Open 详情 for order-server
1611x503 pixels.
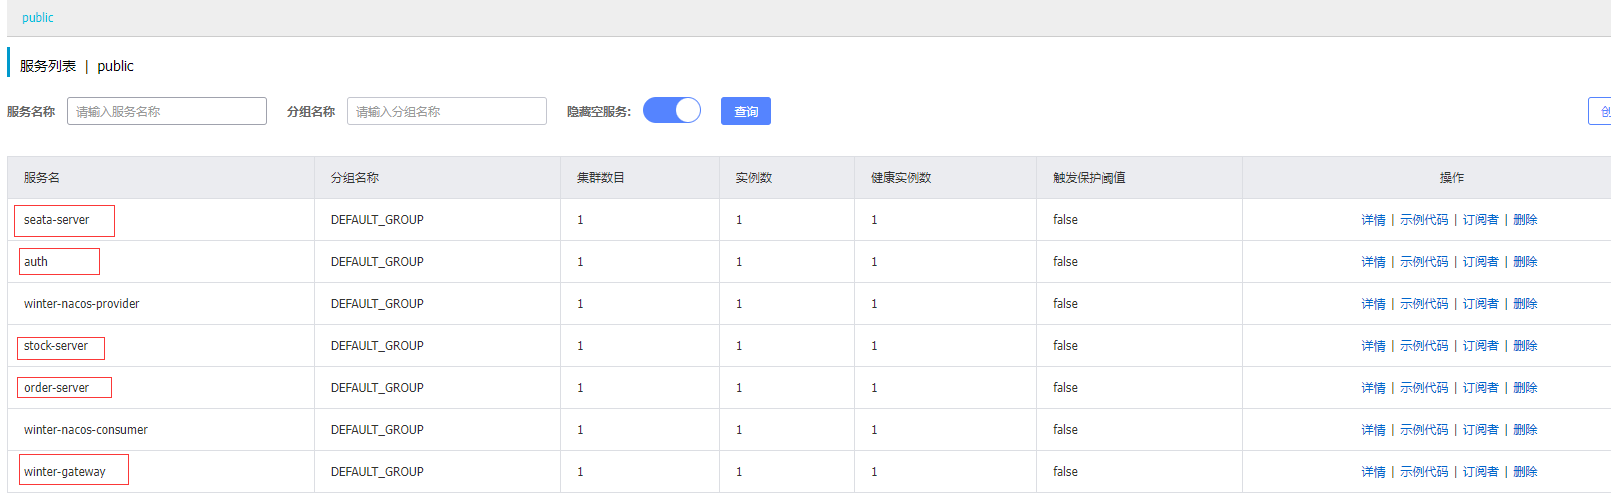[x=1373, y=388]
